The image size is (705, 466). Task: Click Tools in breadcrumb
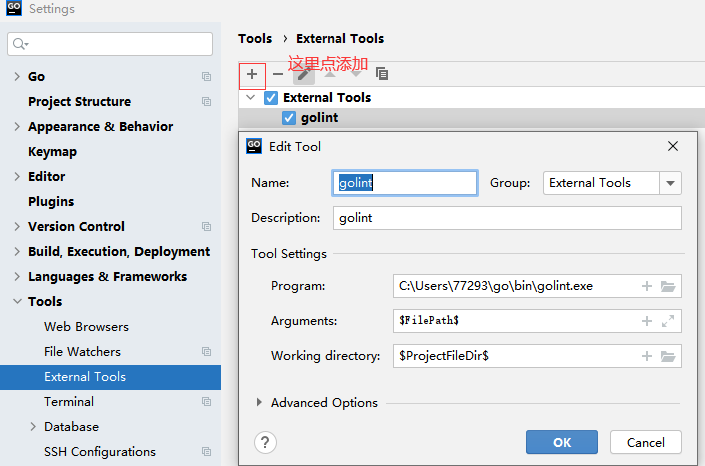click(x=255, y=39)
